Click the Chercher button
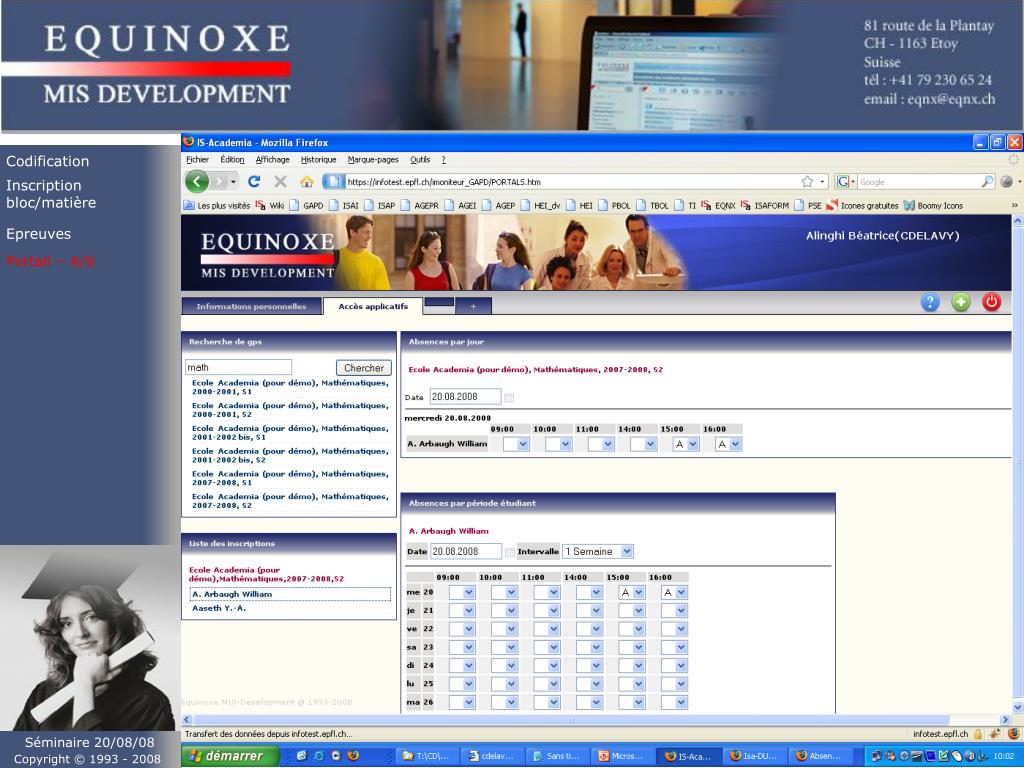Image resolution: width=1024 pixels, height=768 pixels. [364, 368]
